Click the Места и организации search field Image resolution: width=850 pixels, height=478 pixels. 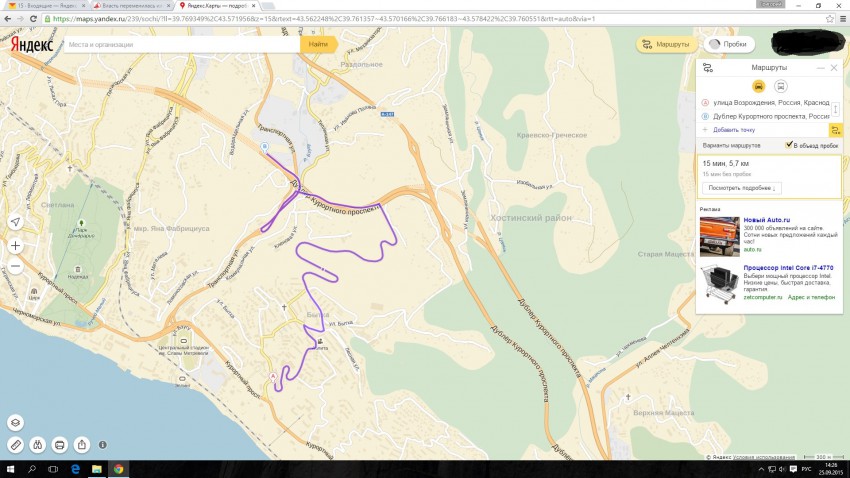click(180, 45)
